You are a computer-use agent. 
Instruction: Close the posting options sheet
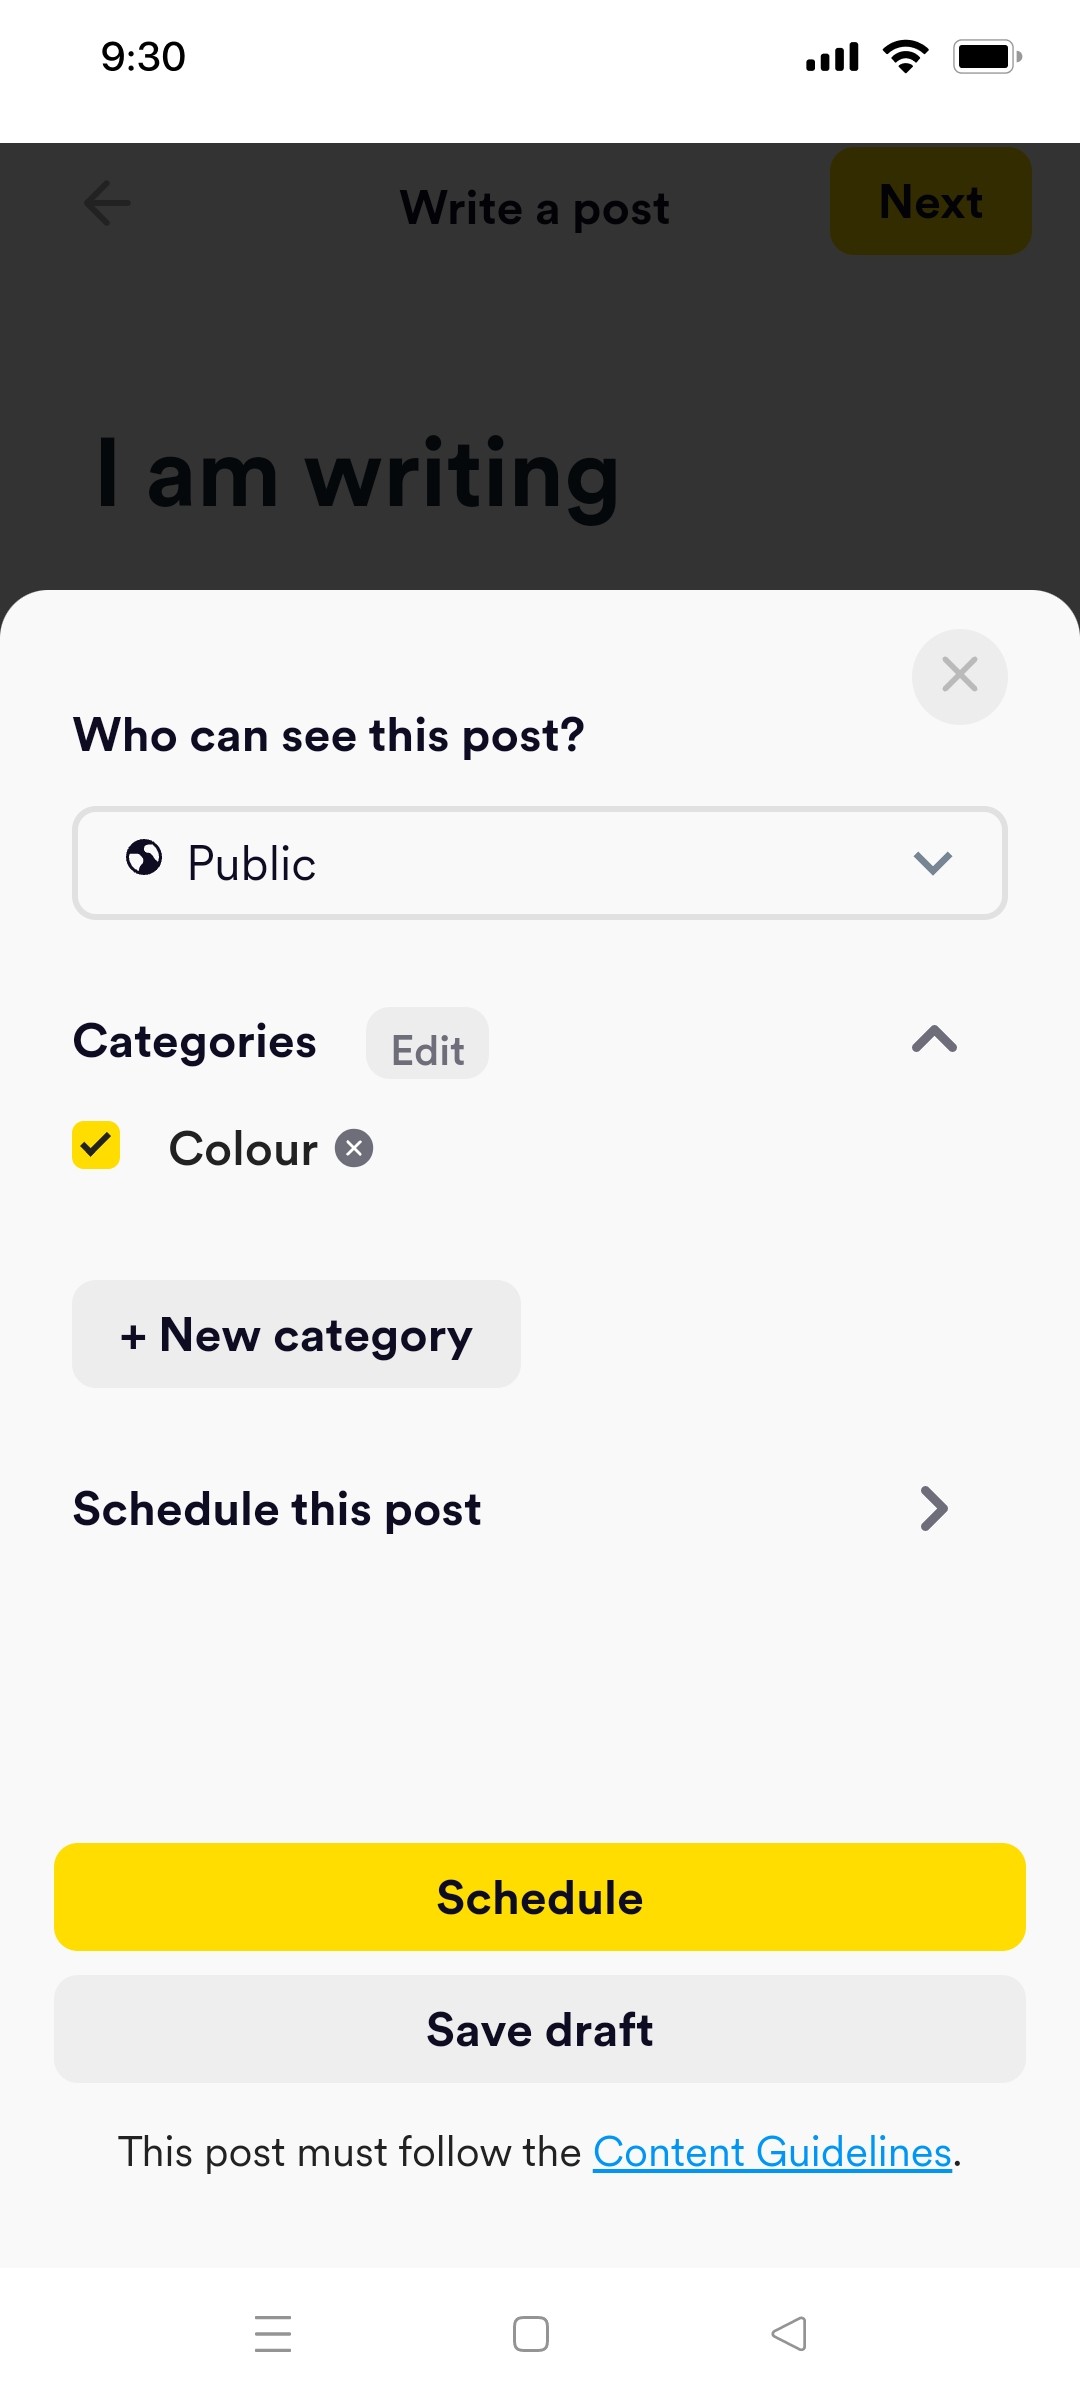coord(959,675)
